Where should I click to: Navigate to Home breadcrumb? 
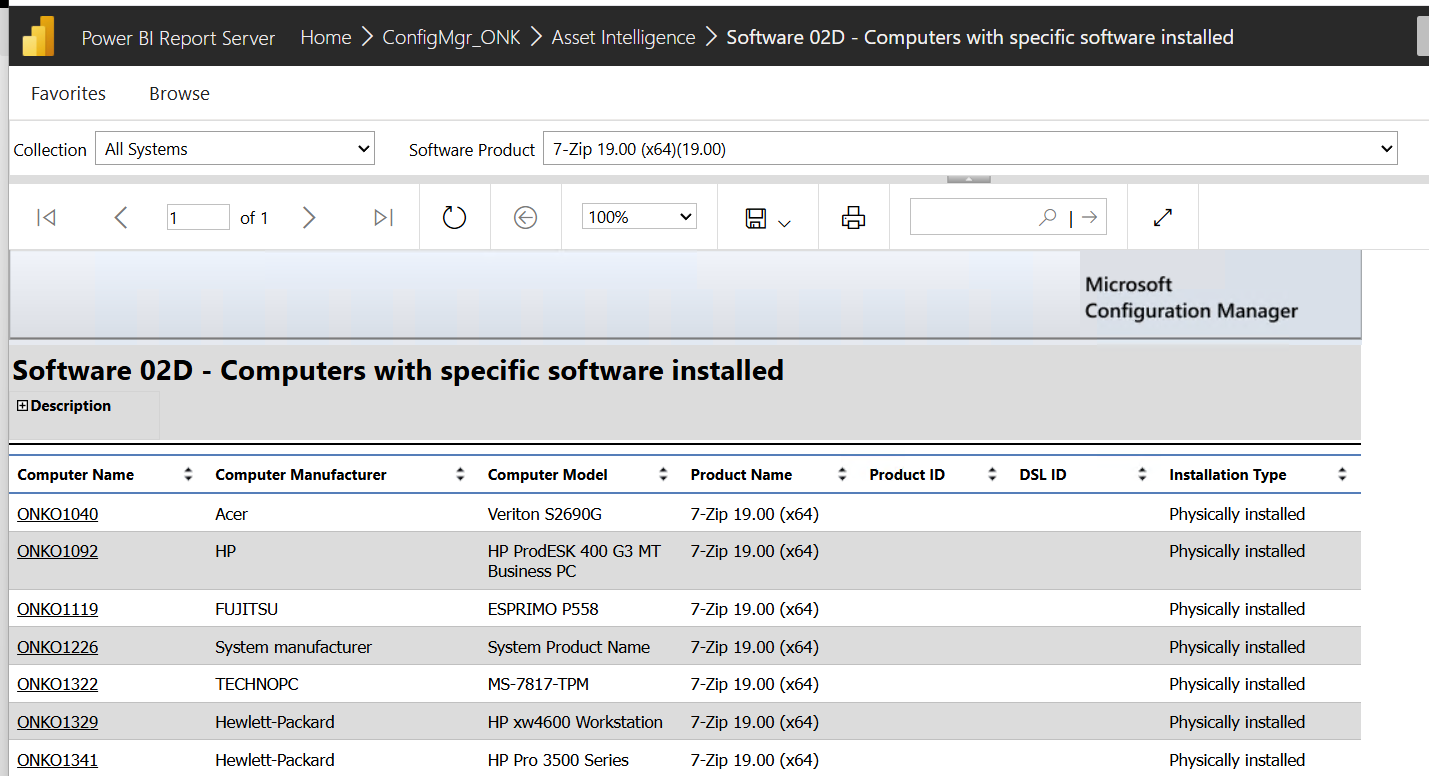(326, 37)
